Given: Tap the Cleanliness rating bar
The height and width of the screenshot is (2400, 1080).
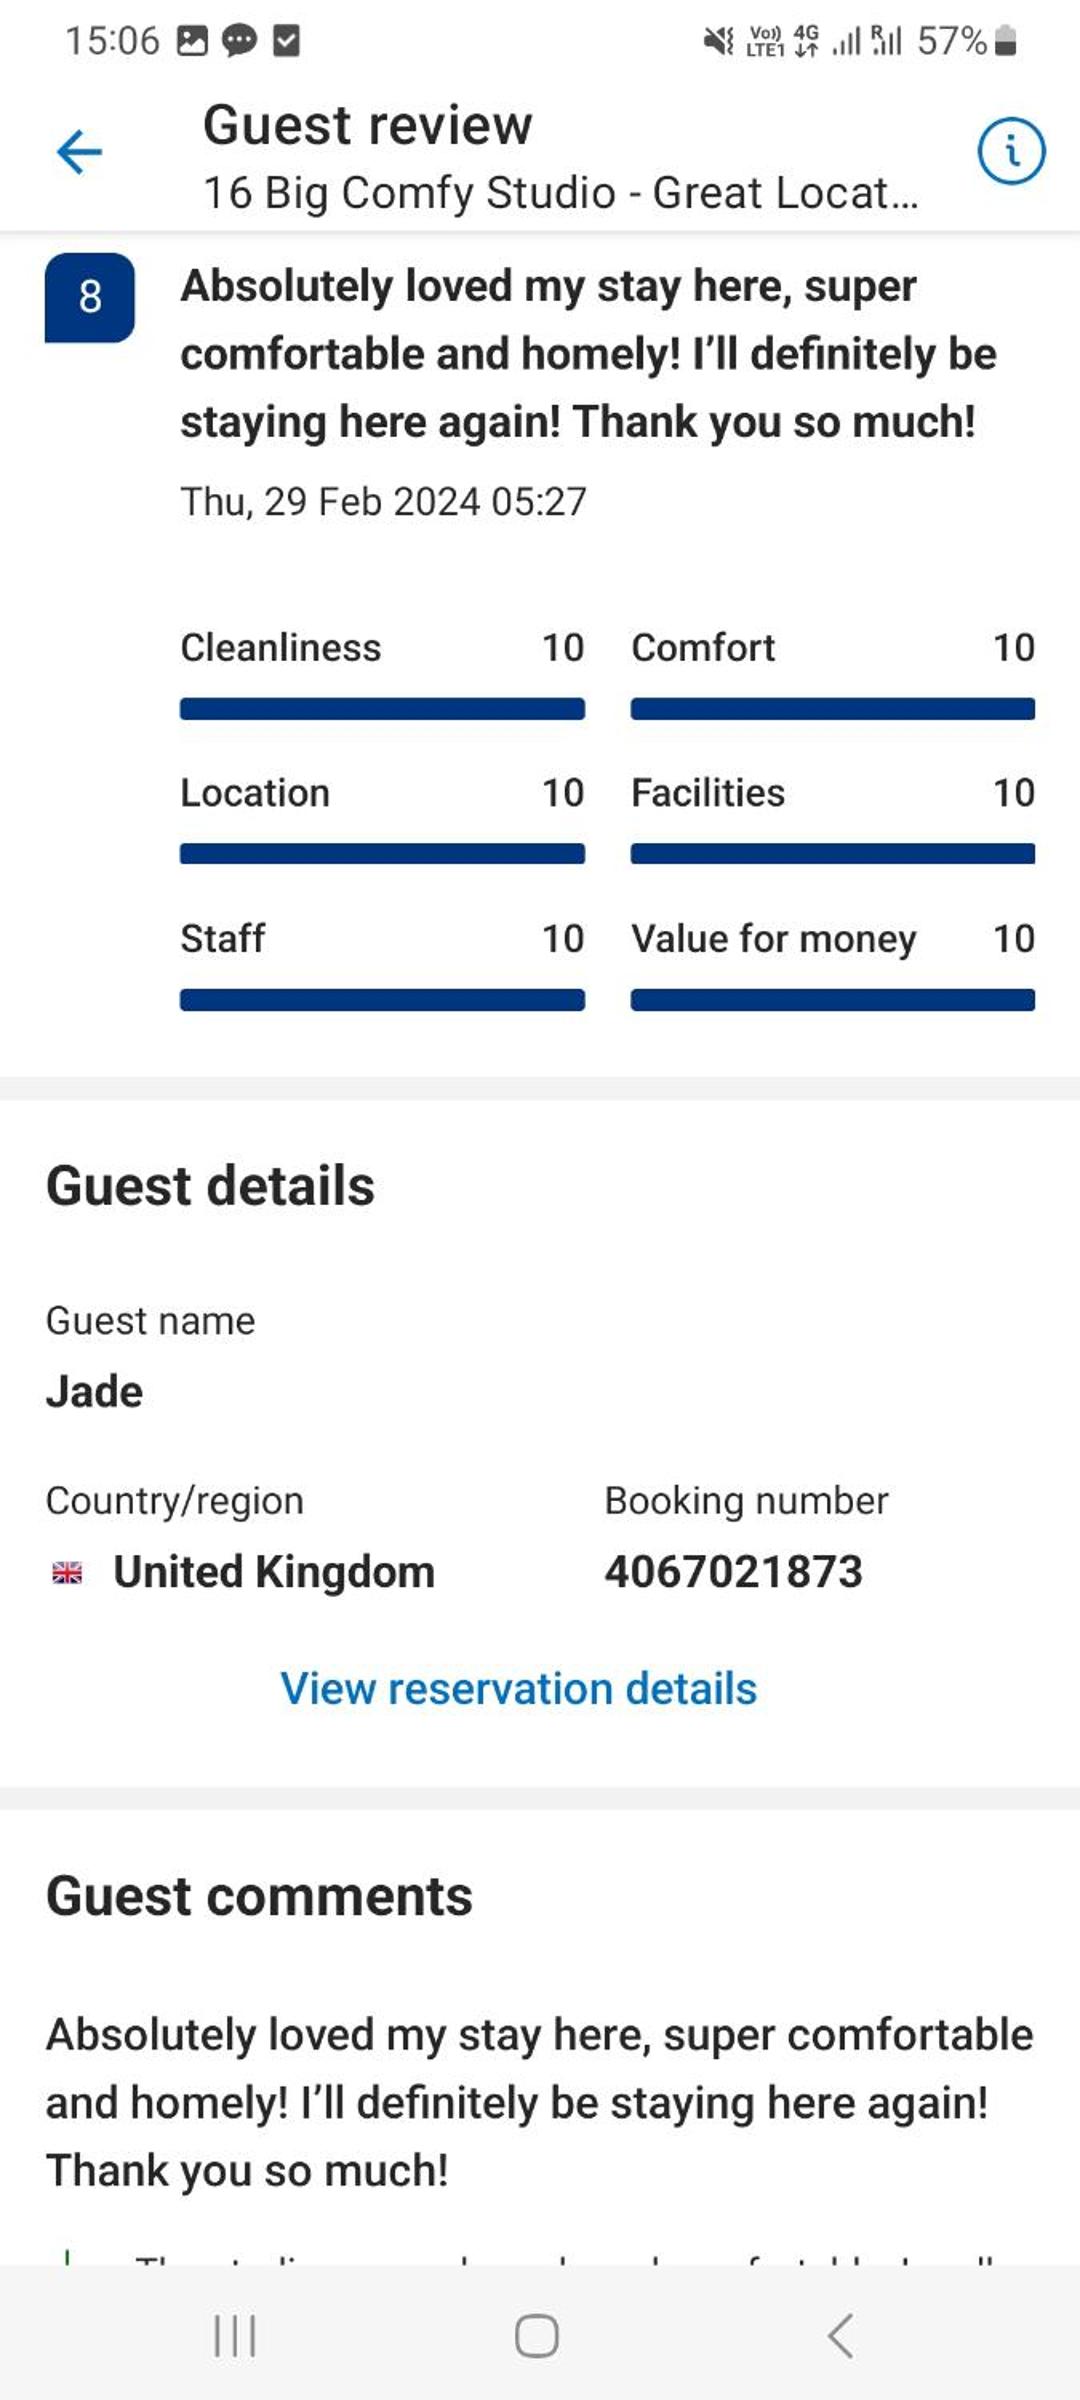Looking at the screenshot, I should tap(382, 709).
